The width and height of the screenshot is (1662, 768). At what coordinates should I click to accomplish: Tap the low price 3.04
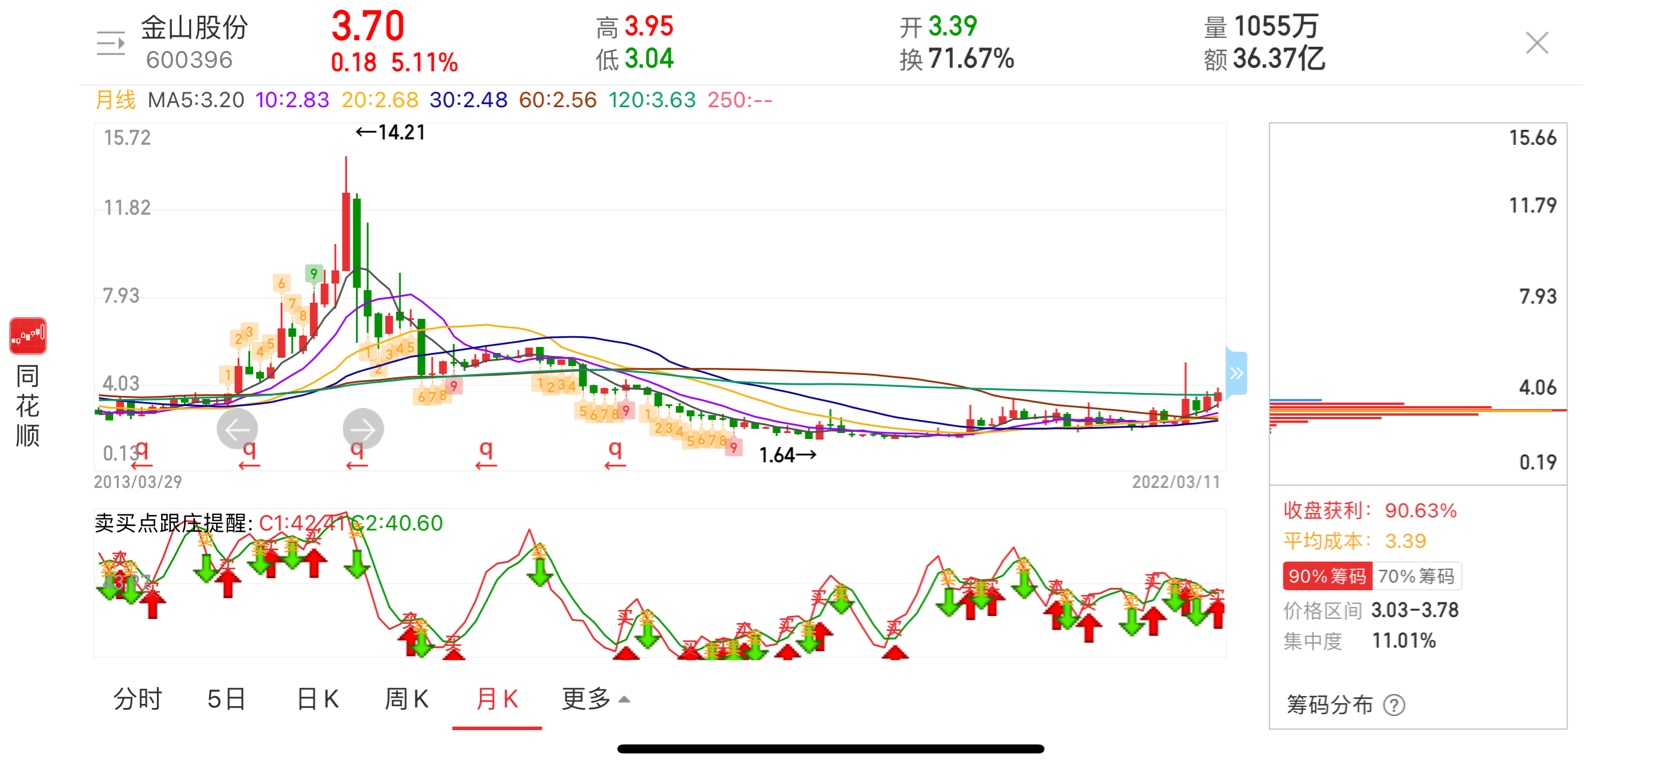(649, 59)
